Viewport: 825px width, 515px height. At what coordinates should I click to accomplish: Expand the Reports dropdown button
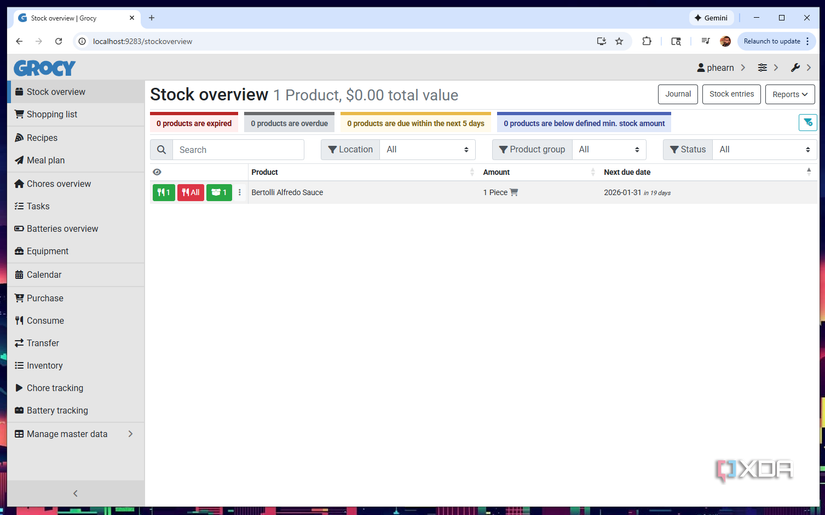coord(790,94)
